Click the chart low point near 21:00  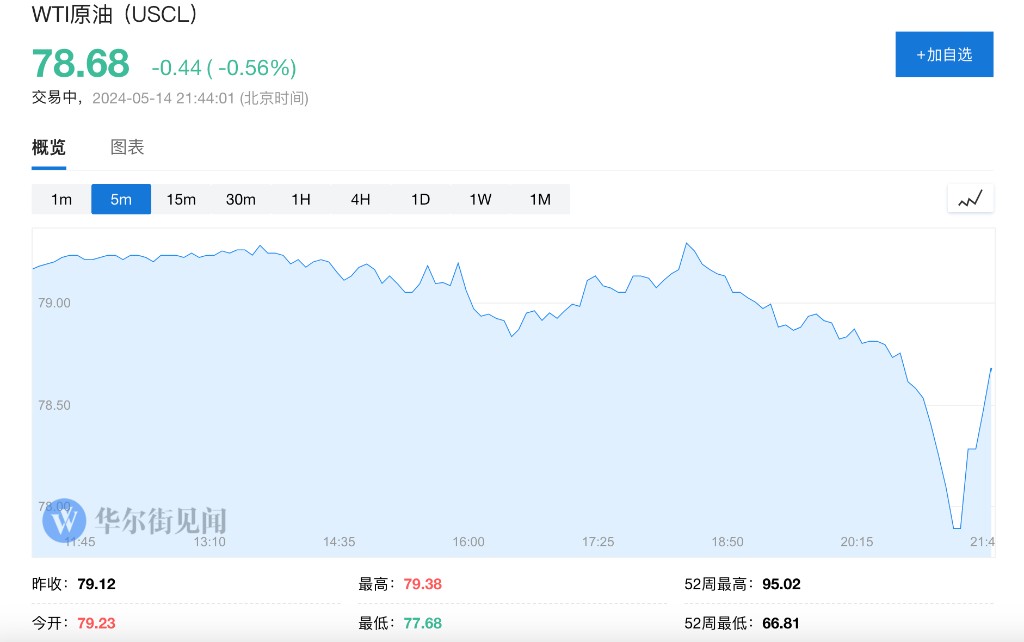pos(956,527)
